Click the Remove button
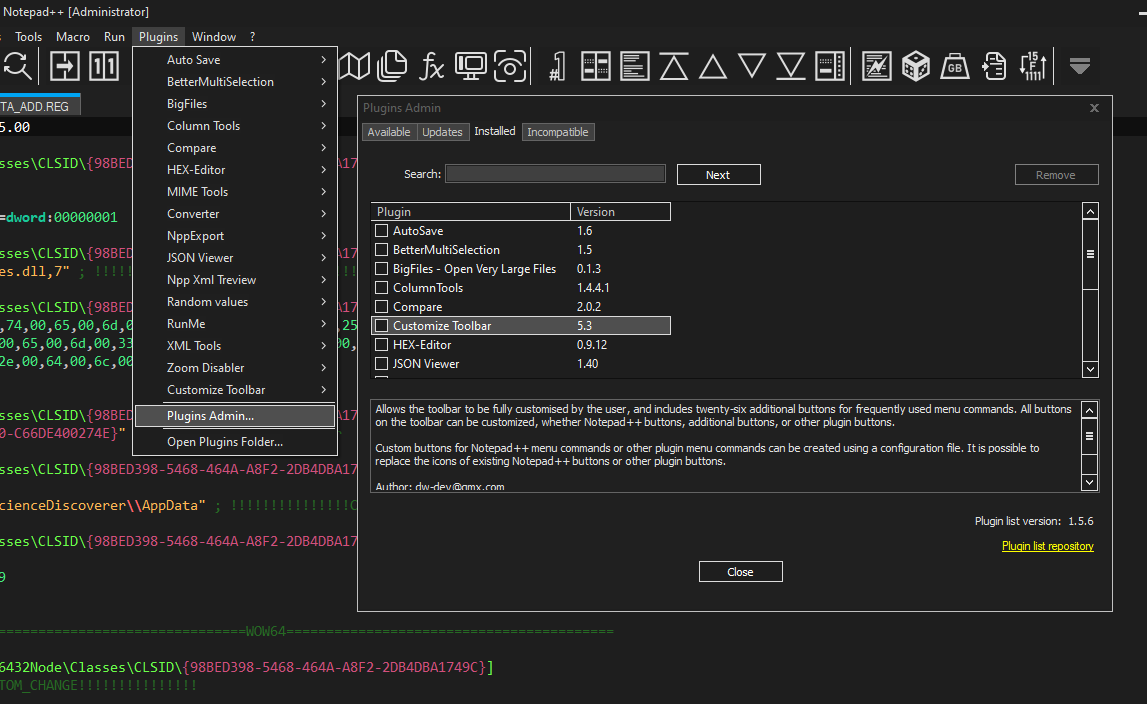 1056,175
